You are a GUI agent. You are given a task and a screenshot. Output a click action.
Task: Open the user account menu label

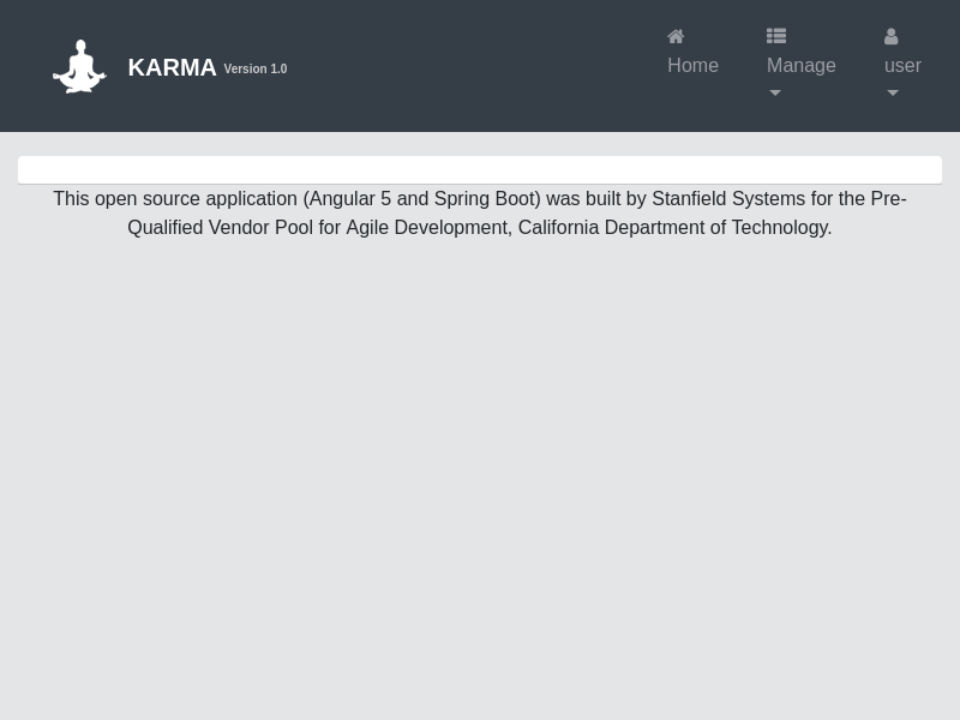coord(903,66)
